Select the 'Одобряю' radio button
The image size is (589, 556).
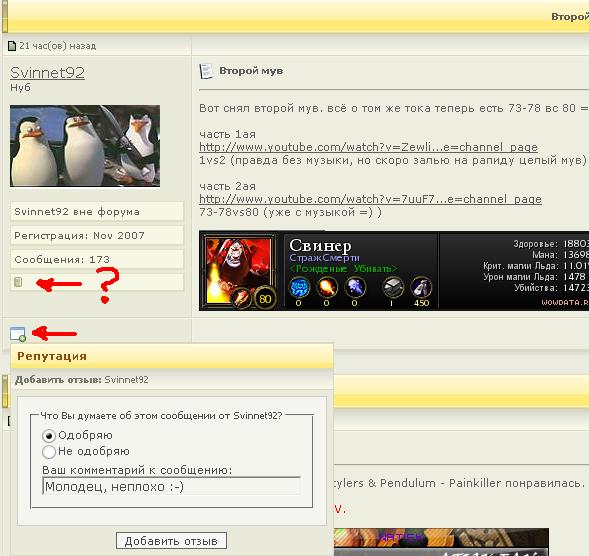click(49, 436)
